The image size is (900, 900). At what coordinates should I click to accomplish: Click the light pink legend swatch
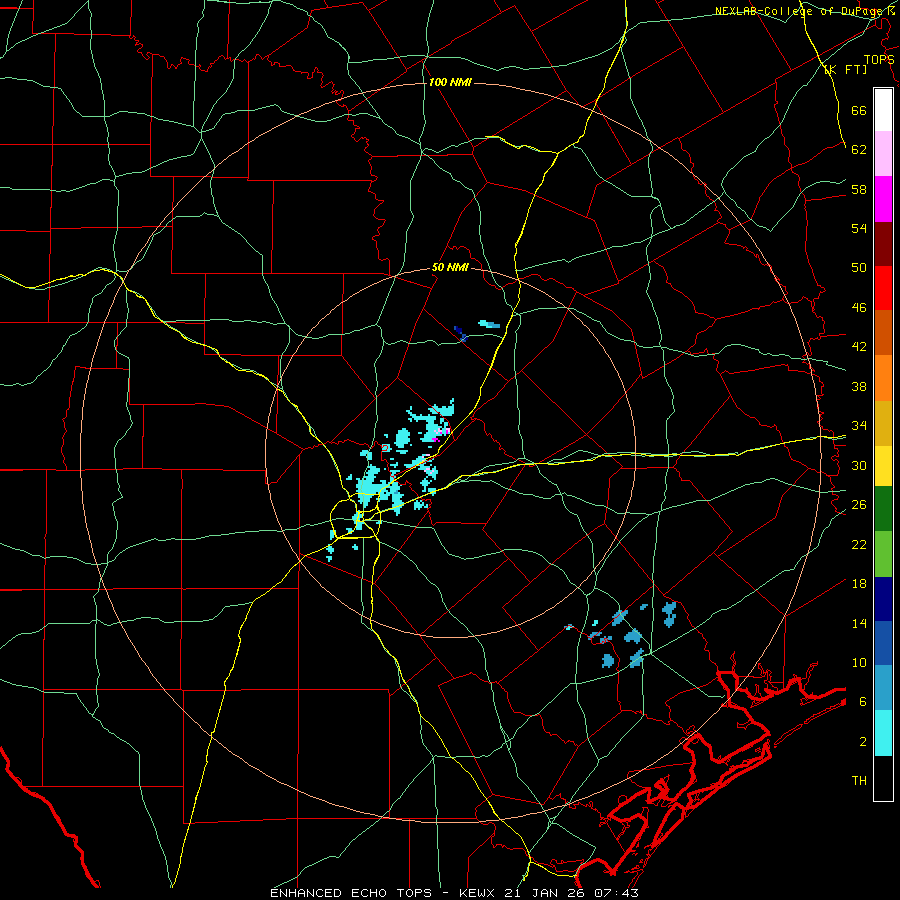point(883,154)
